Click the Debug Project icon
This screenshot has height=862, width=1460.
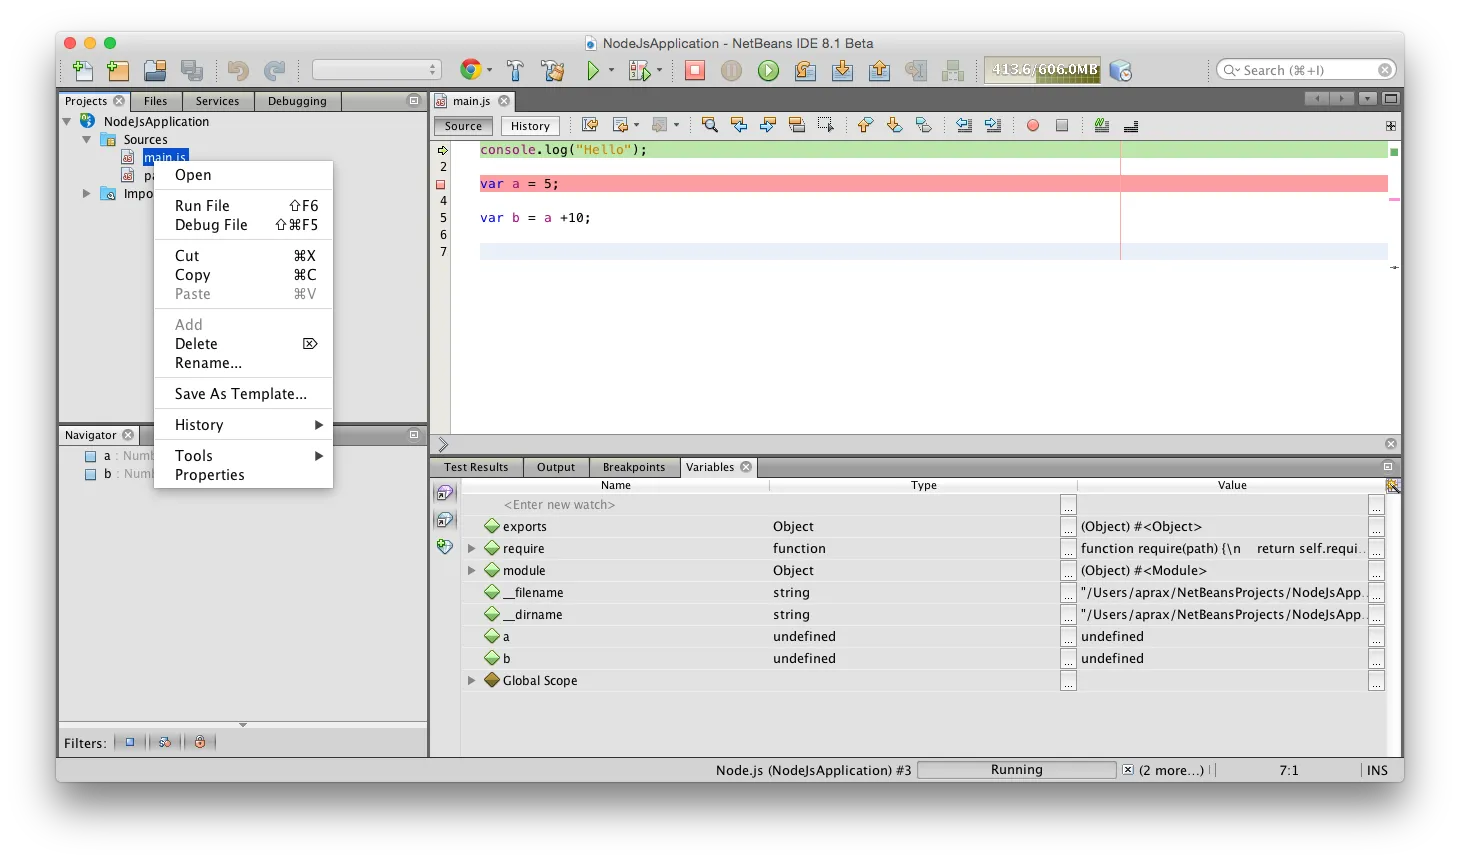pos(638,70)
